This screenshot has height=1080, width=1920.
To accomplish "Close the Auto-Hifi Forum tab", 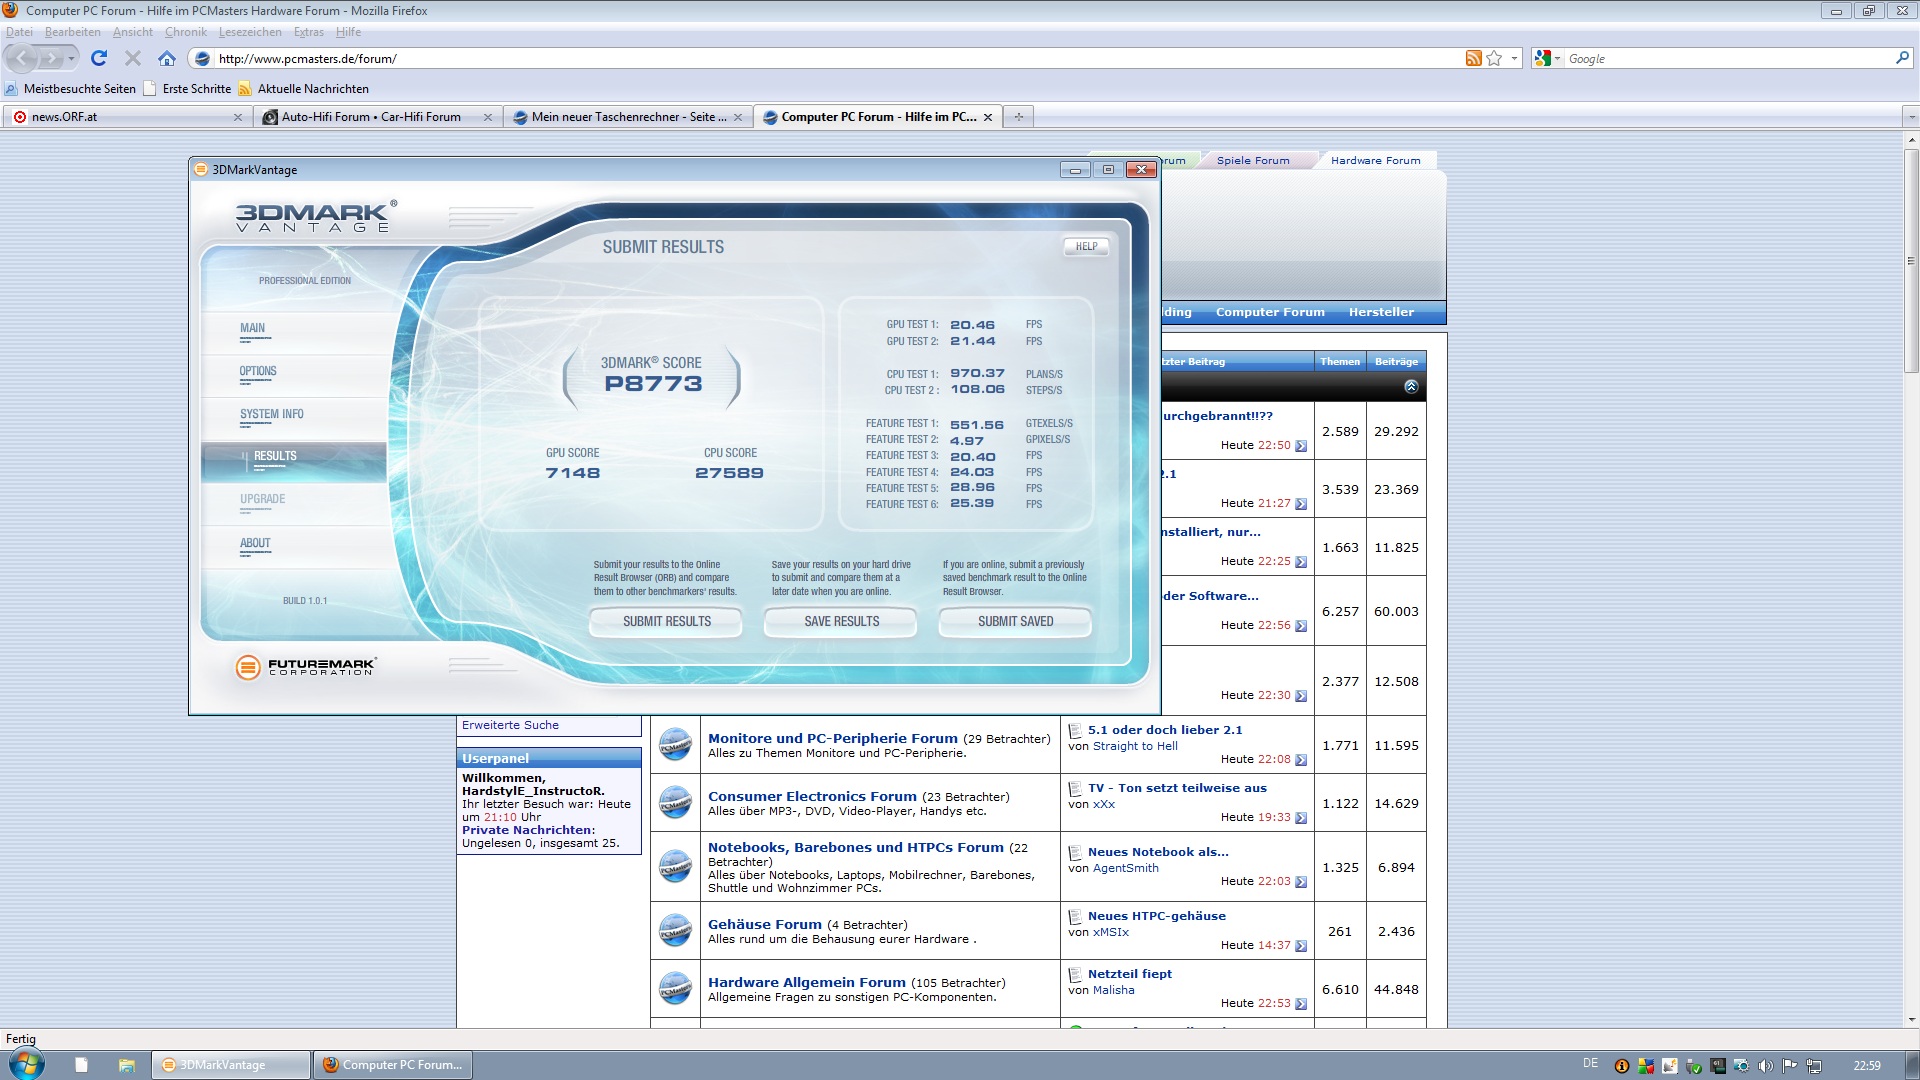I will pyautogui.click(x=488, y=117).
